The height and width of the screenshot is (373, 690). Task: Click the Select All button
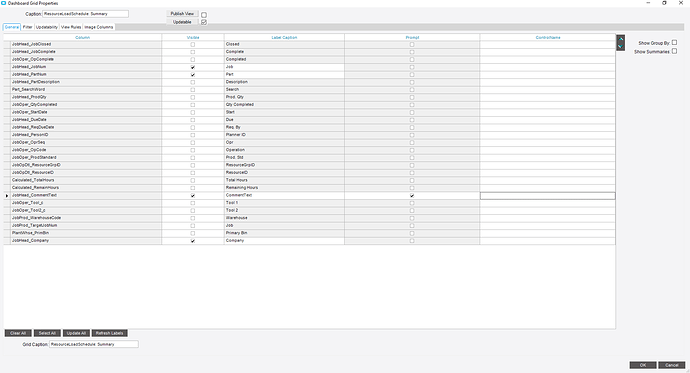point(47,333)
